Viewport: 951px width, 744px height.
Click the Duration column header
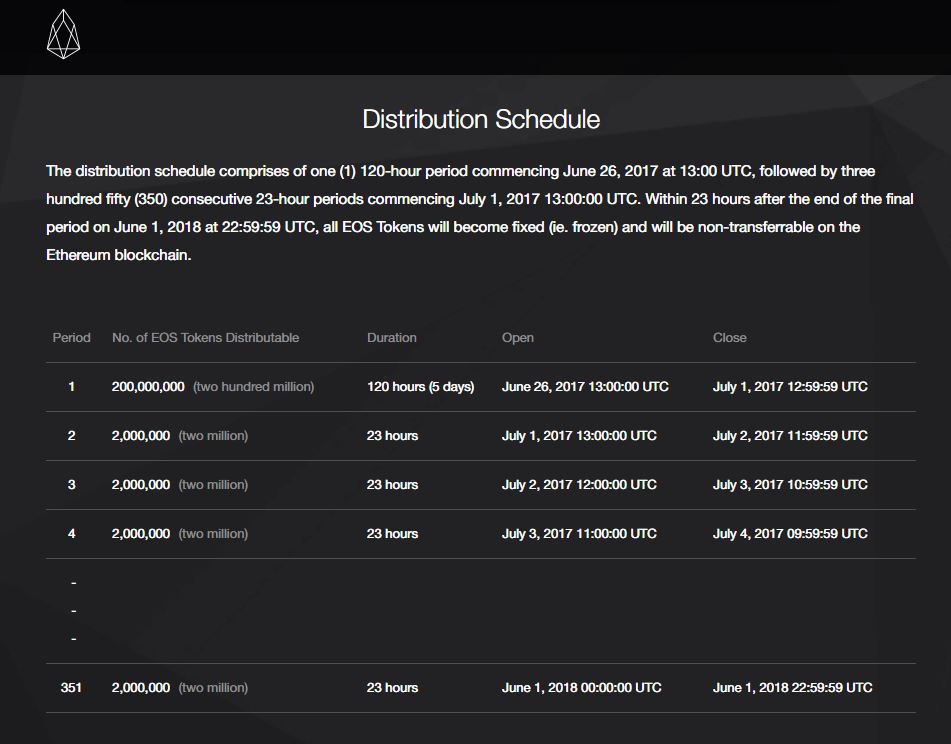392,338
